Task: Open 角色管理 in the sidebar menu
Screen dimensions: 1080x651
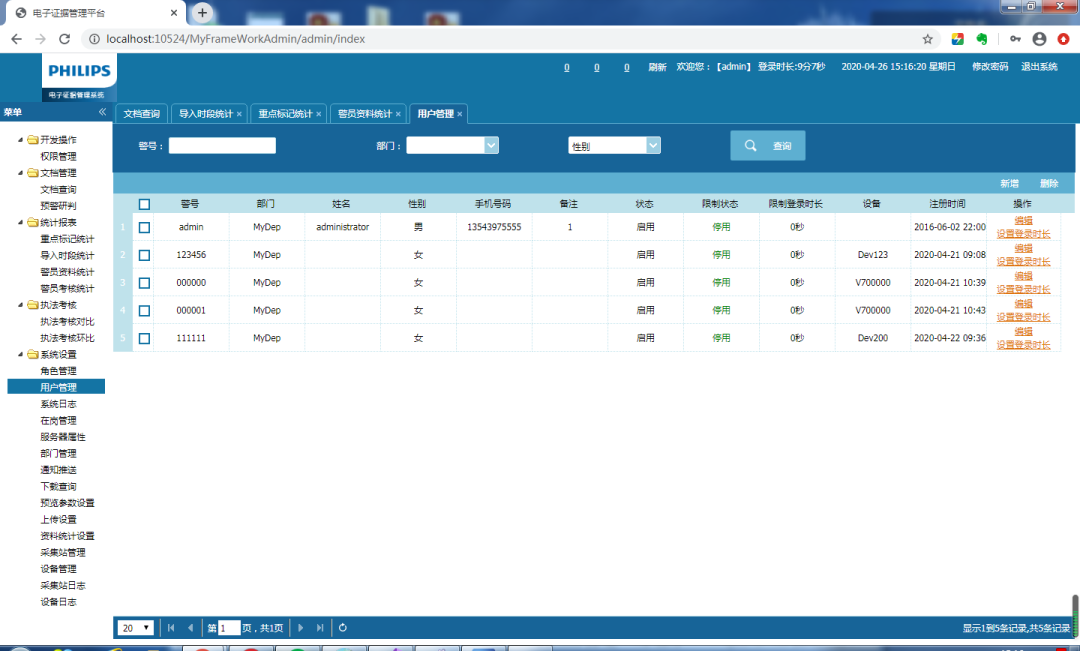Action: [x=58, y=371]
